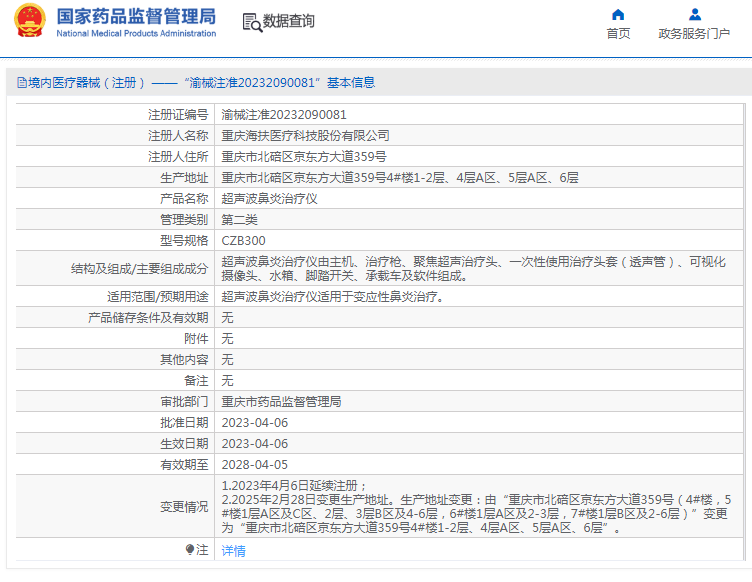
Task: Click the 数据查询 label
Action: 288,21
